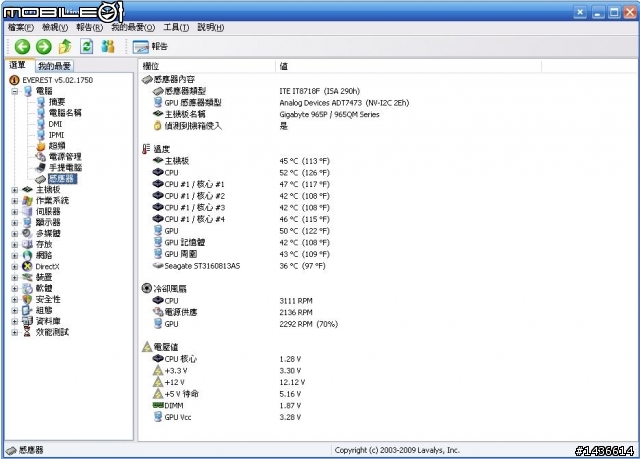Collapse the 電腦 tree node
The width and height of the screenshot is (640, 459).
15,91
